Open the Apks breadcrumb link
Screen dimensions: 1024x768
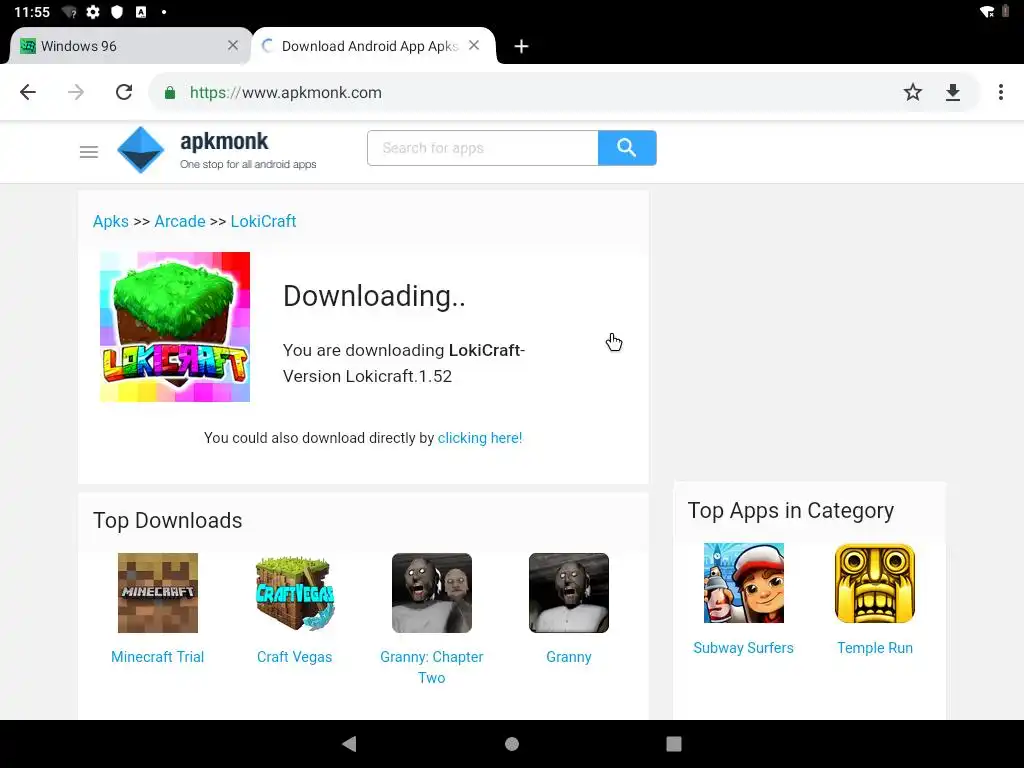(x=110, y=221)
